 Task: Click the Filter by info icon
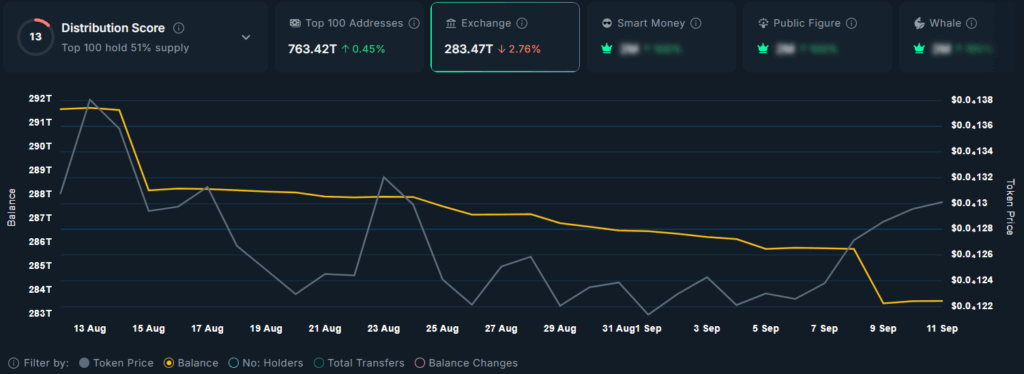[13, 363]
